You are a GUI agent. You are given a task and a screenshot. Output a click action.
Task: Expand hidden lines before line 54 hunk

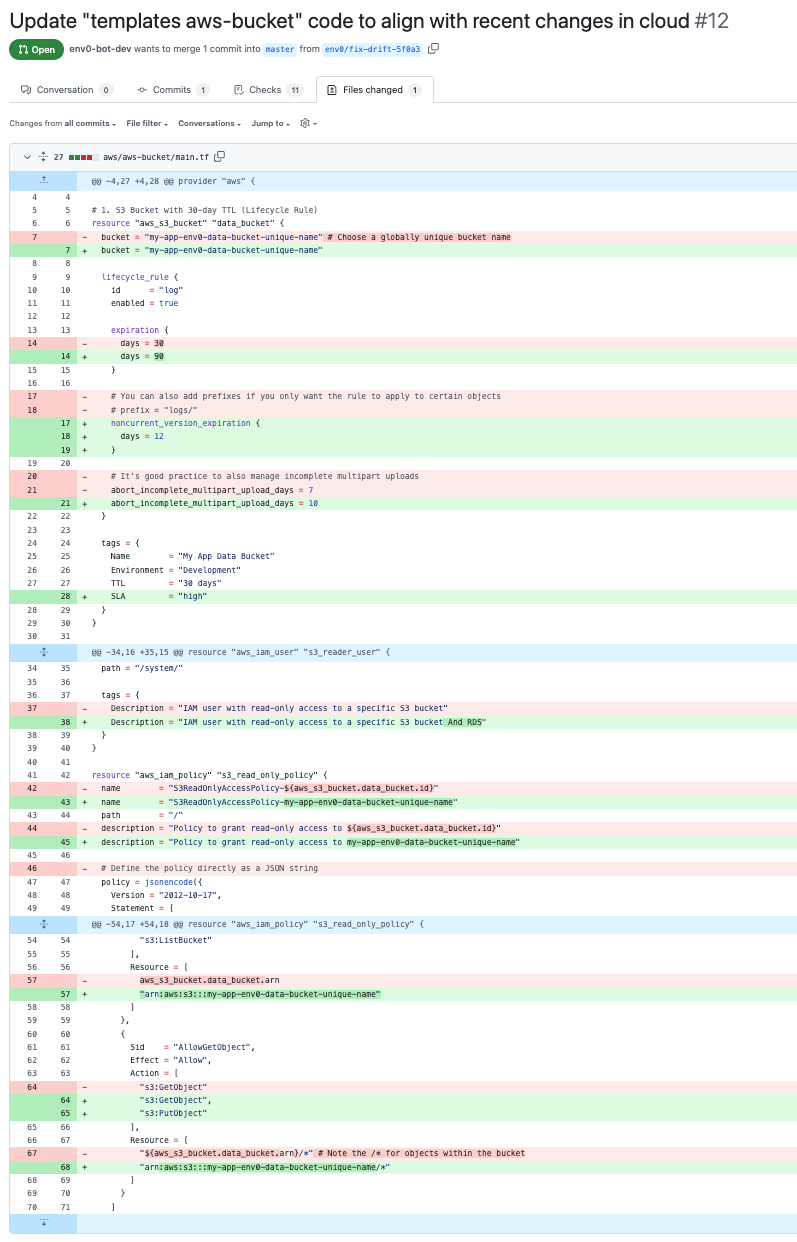tap(43, 924)
